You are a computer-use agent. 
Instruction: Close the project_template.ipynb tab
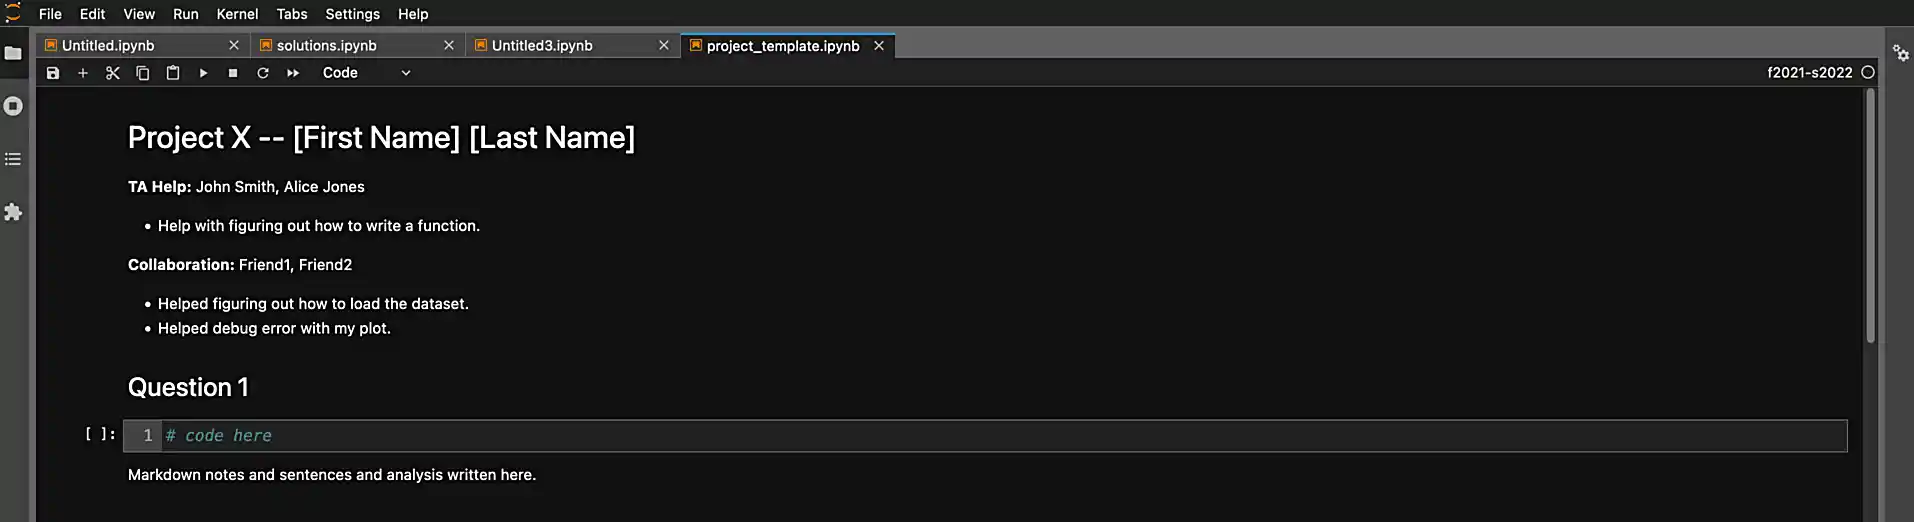coord(879,46)
